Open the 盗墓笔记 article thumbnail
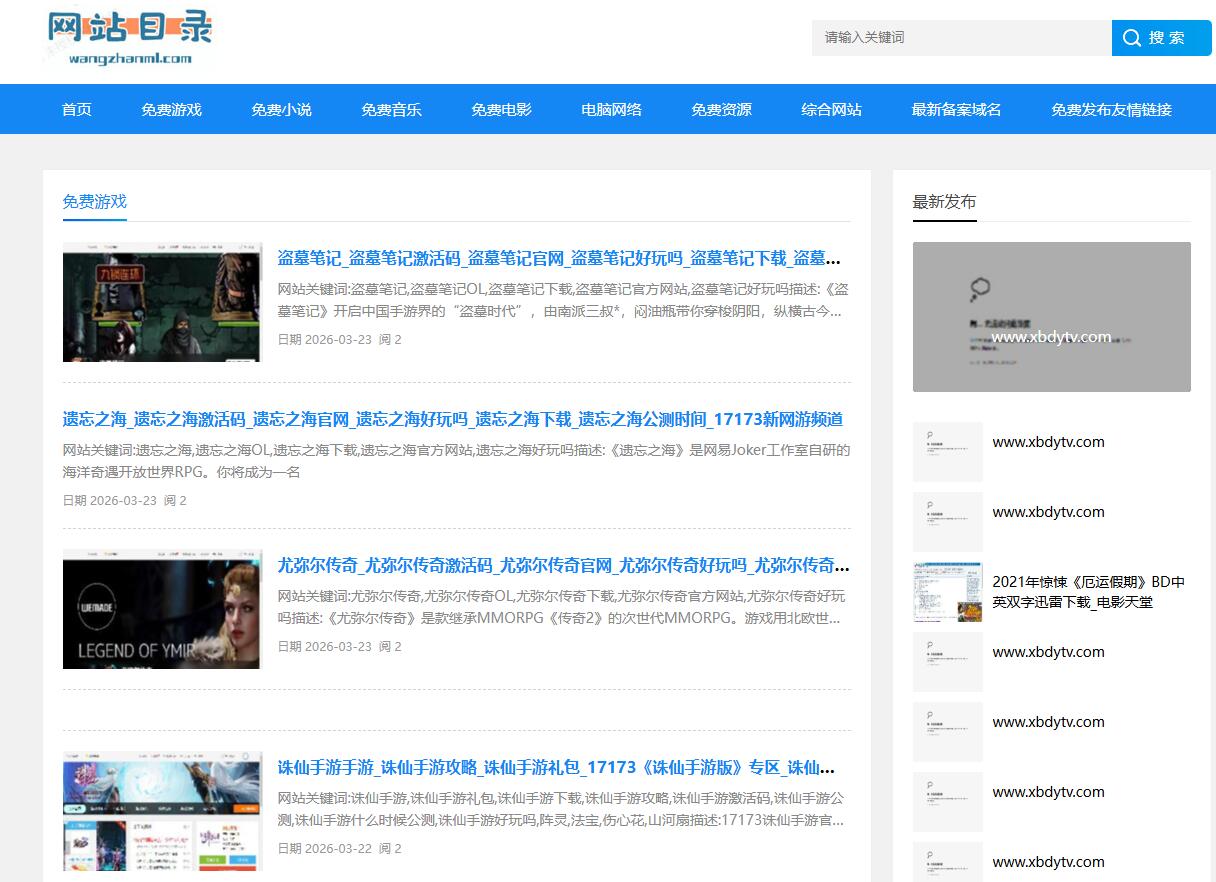 [161, 302]
